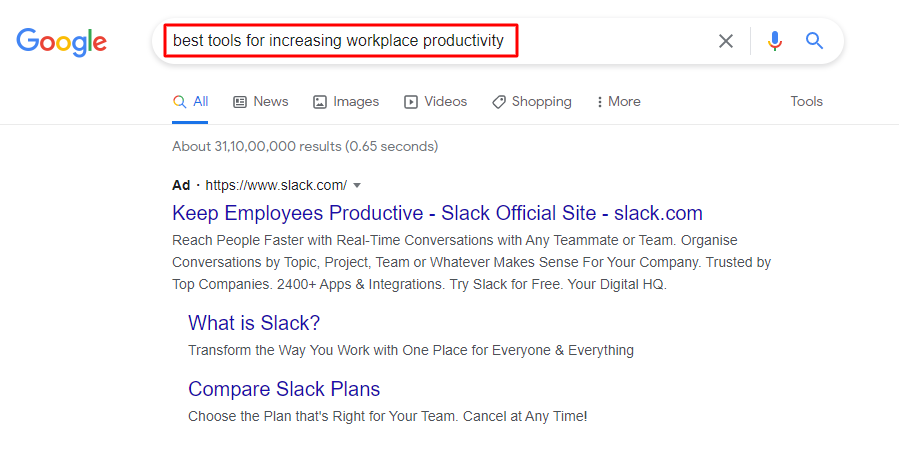Switch to the Images tab

(346, 102)
